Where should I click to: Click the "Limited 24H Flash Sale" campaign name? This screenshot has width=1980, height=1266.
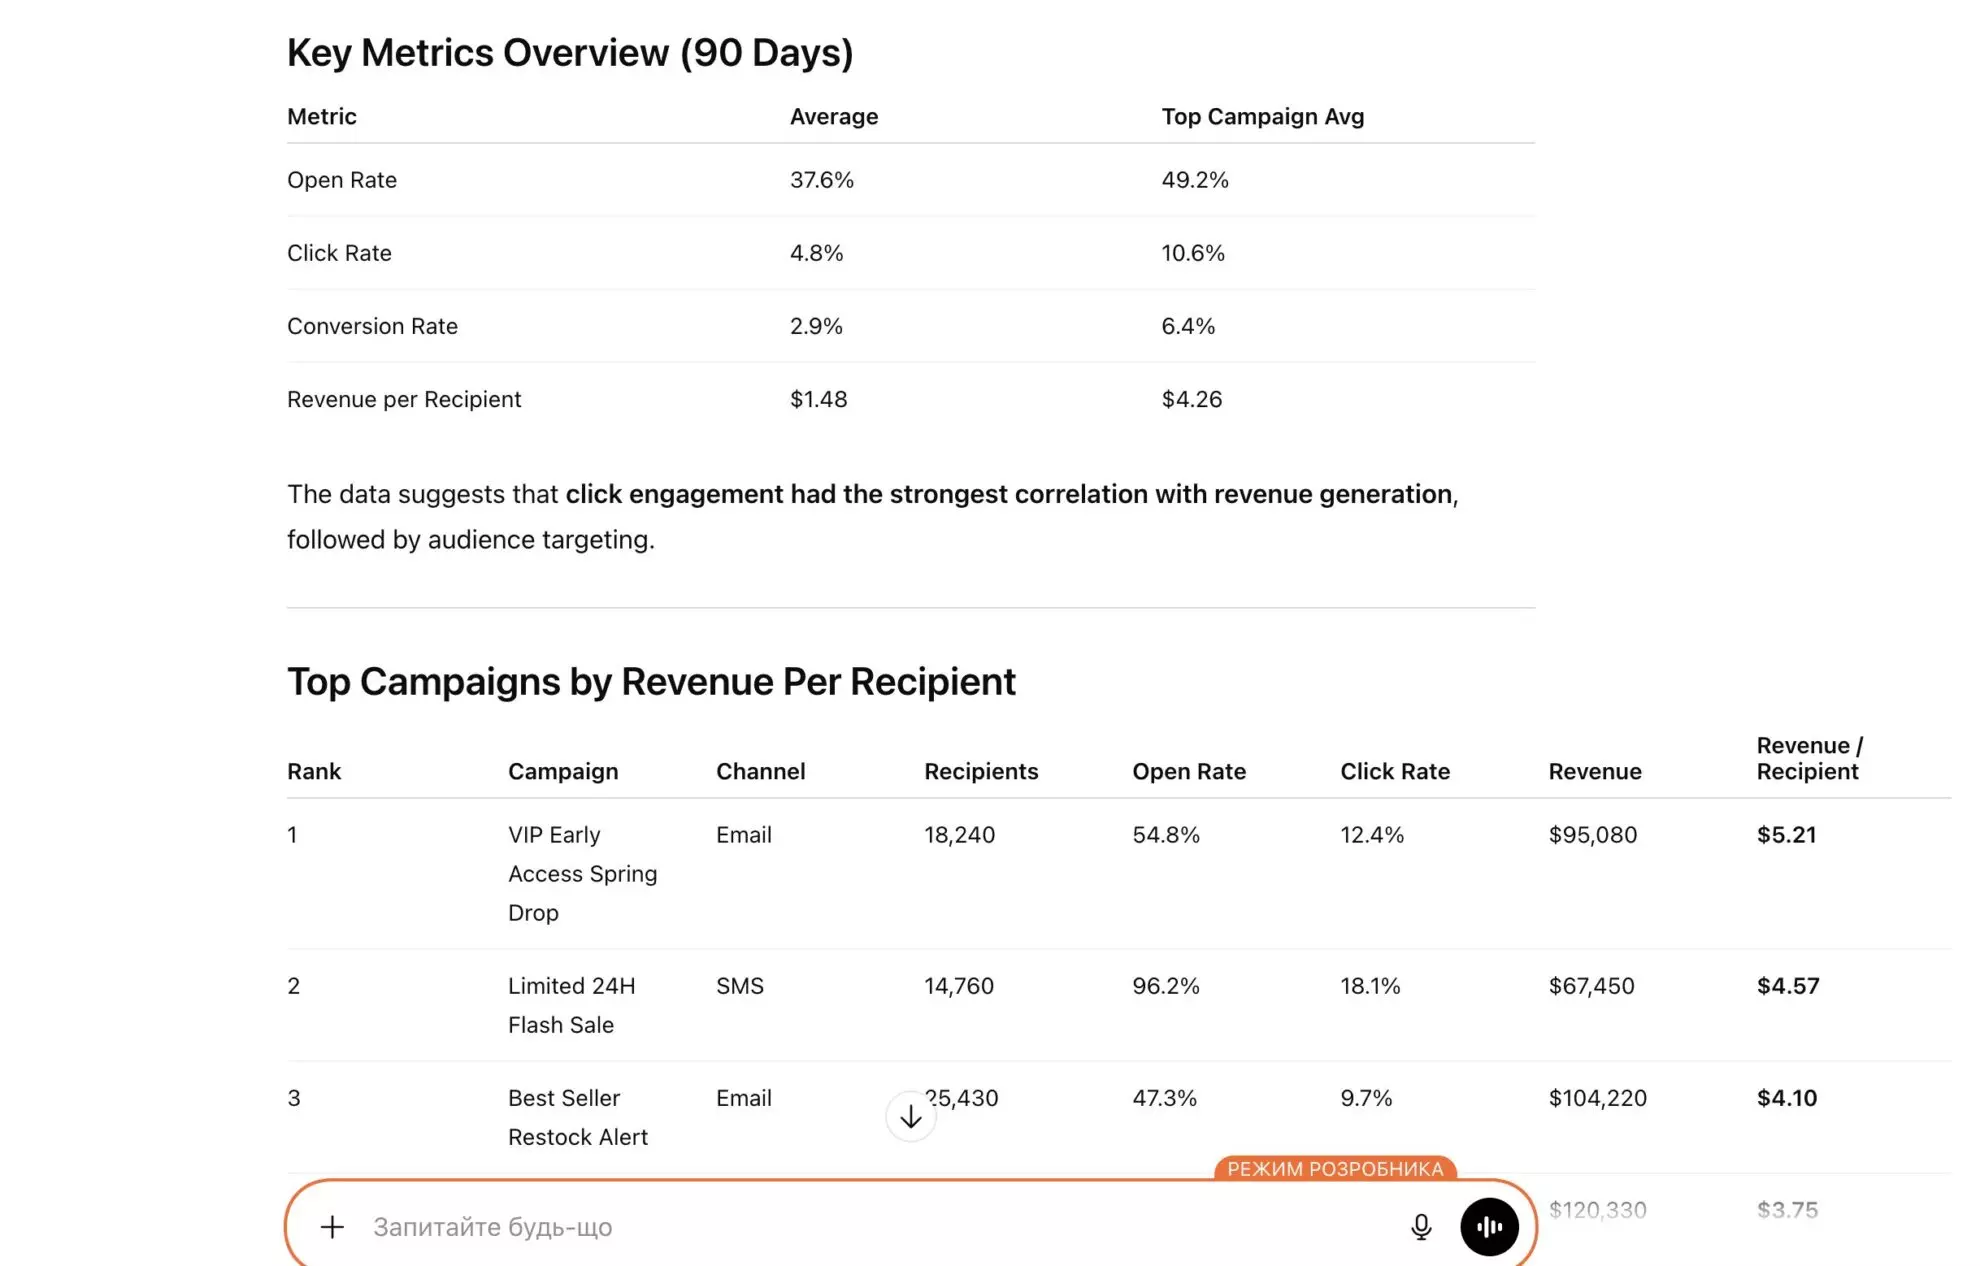pyautogui.click(x=572, y=1004)
